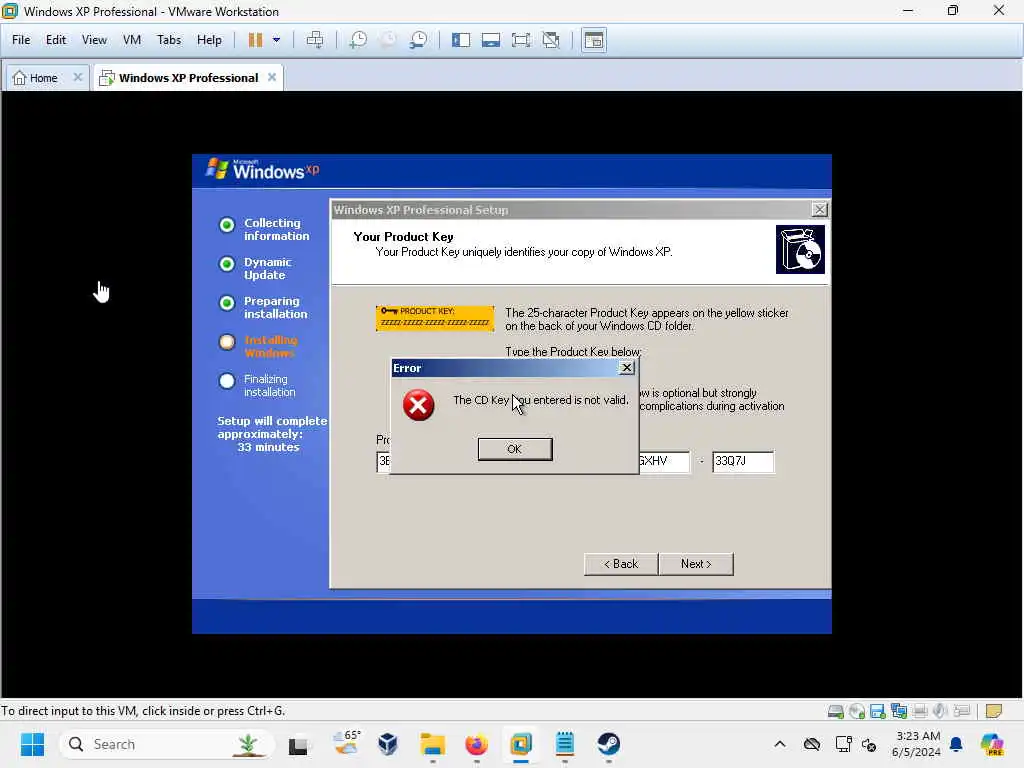Click the Next button in Setup

pos(696,564)
